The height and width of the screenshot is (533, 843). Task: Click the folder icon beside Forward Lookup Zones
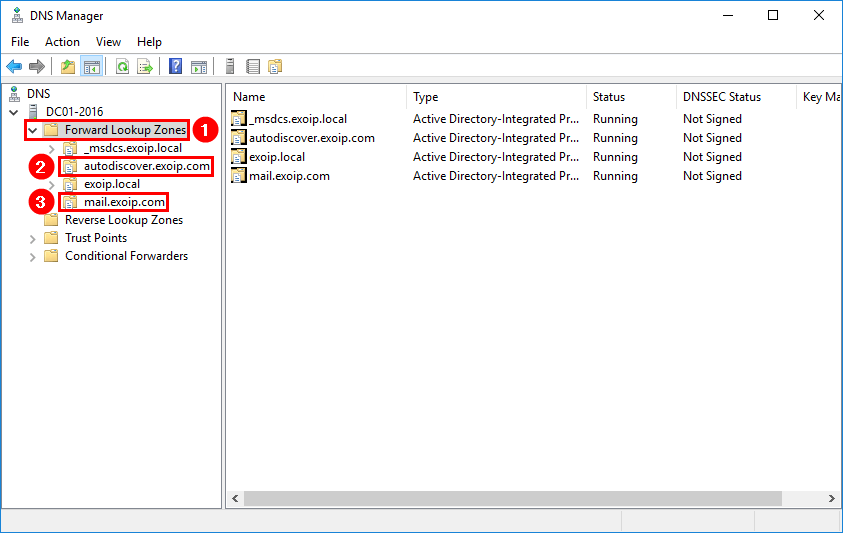click(x=52, y=130)
